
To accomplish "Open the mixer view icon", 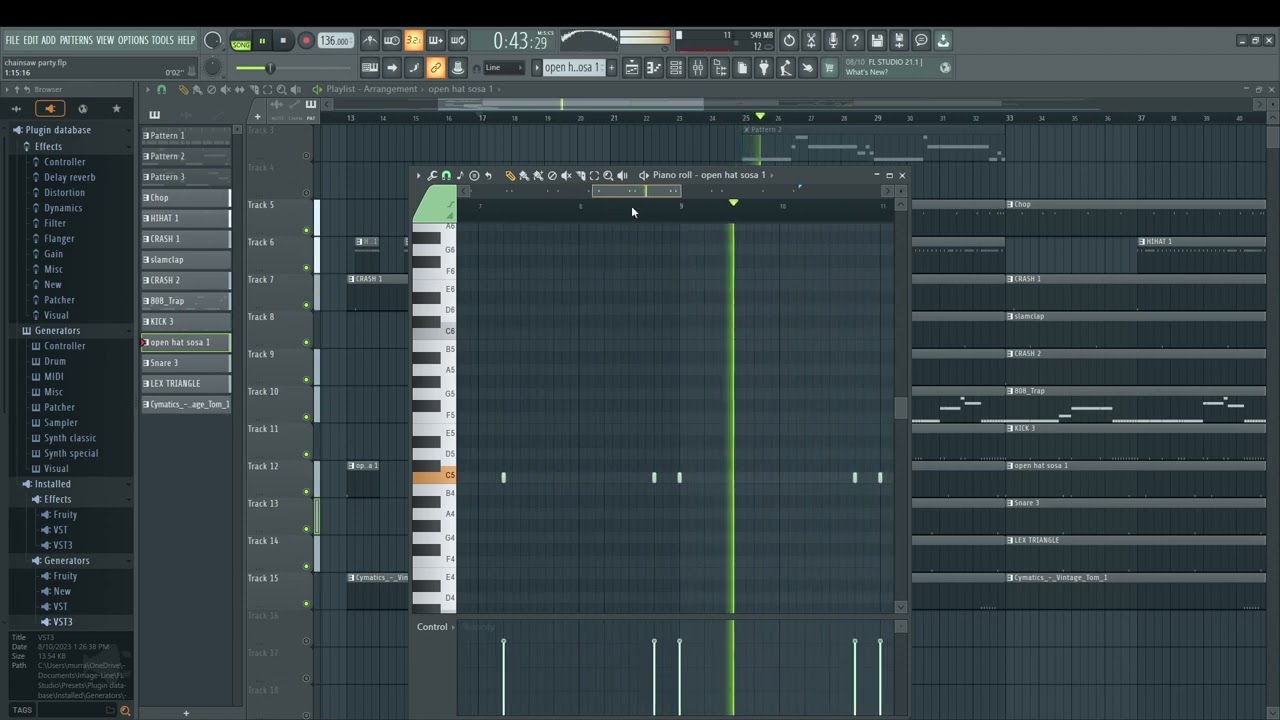I will 698,68.
